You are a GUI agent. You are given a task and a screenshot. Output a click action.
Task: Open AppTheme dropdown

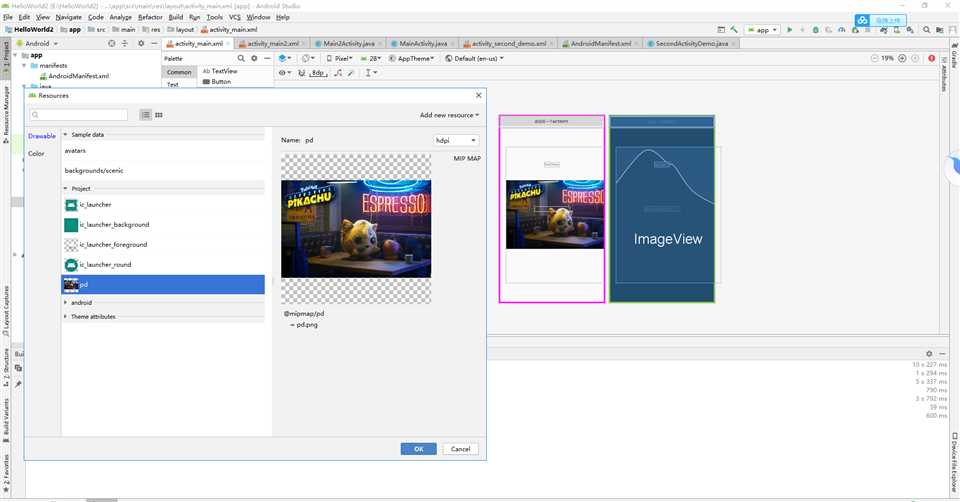click(412, 58)
